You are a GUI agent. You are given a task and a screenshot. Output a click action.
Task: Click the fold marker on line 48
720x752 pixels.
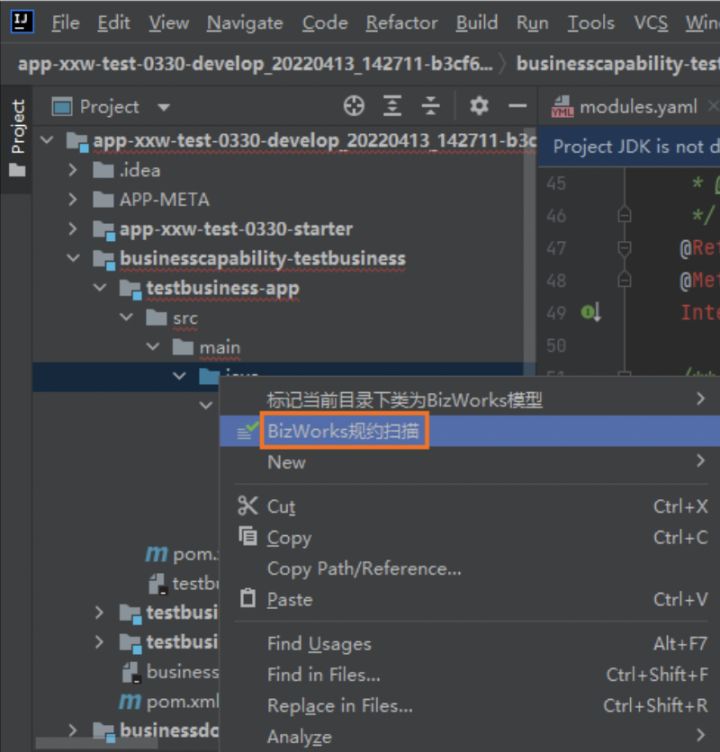pos(624,279)
